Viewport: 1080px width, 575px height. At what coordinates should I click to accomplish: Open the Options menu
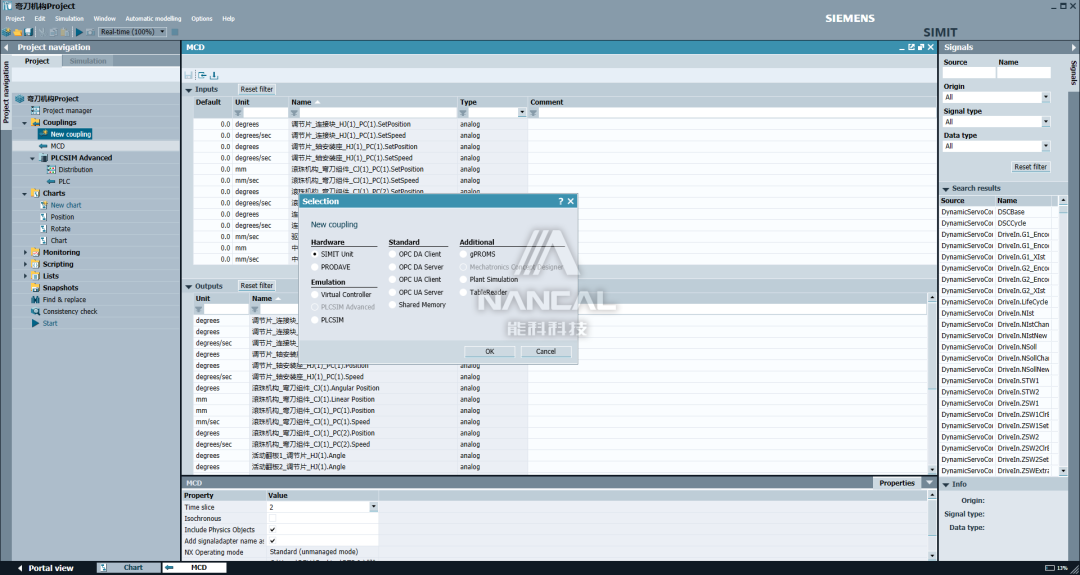(202, 19)
